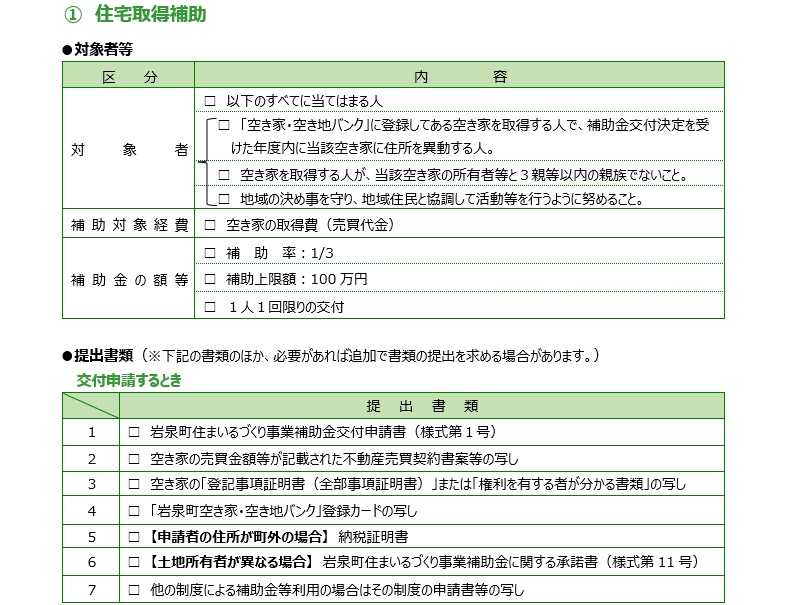Check the 納税証明書 checkbox
785x605 pixels.
134,537
